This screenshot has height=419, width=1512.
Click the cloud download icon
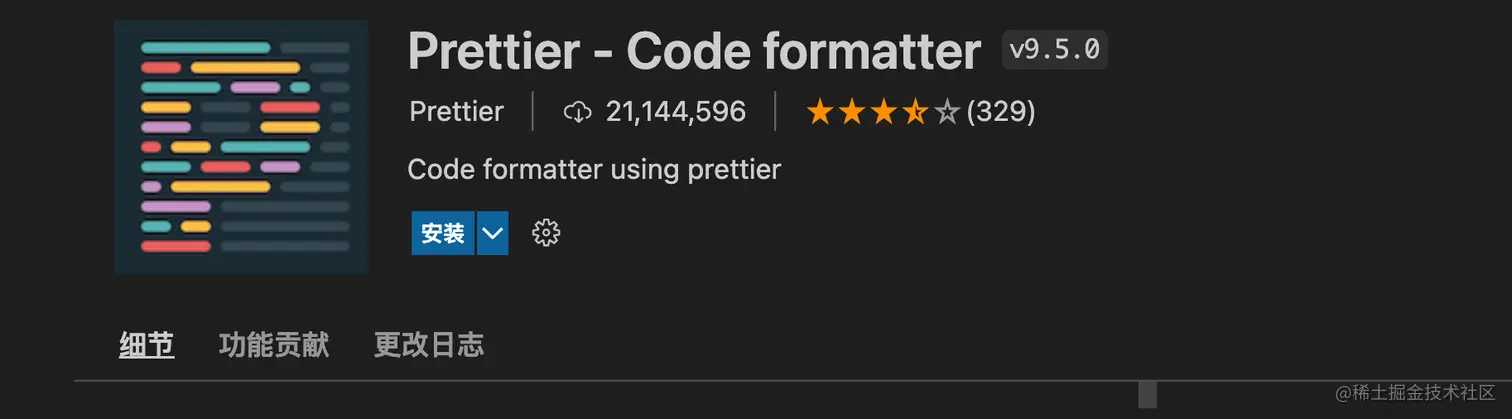[x=578, y=112]
